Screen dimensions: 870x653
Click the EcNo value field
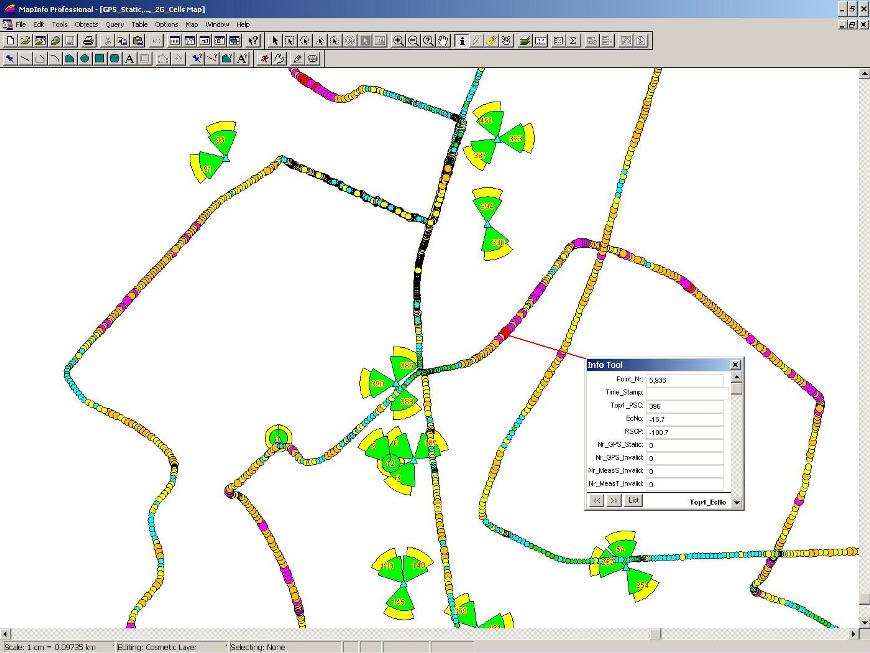[x=685, y=419]
